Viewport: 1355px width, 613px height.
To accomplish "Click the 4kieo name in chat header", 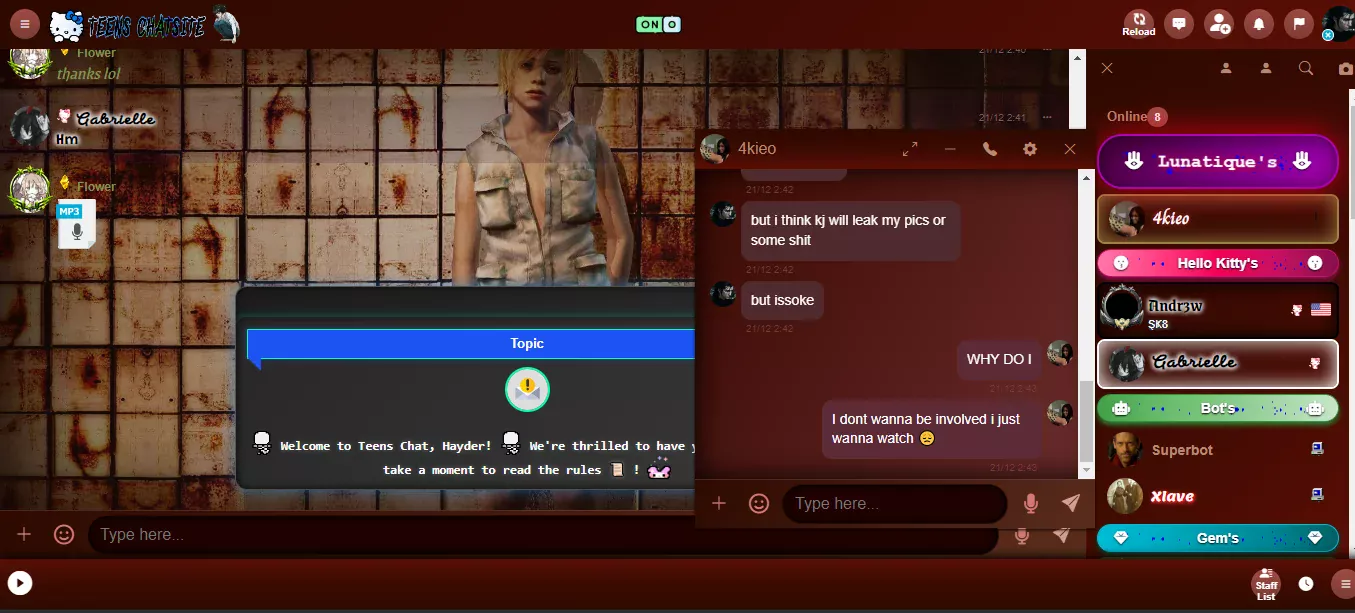I will [x=757, y=149].
